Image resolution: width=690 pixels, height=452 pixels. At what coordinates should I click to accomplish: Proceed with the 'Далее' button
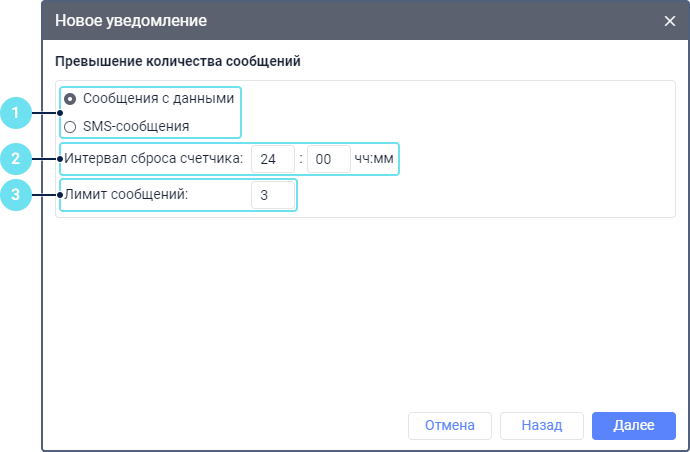pyautogui.click(x=633, y=425)
